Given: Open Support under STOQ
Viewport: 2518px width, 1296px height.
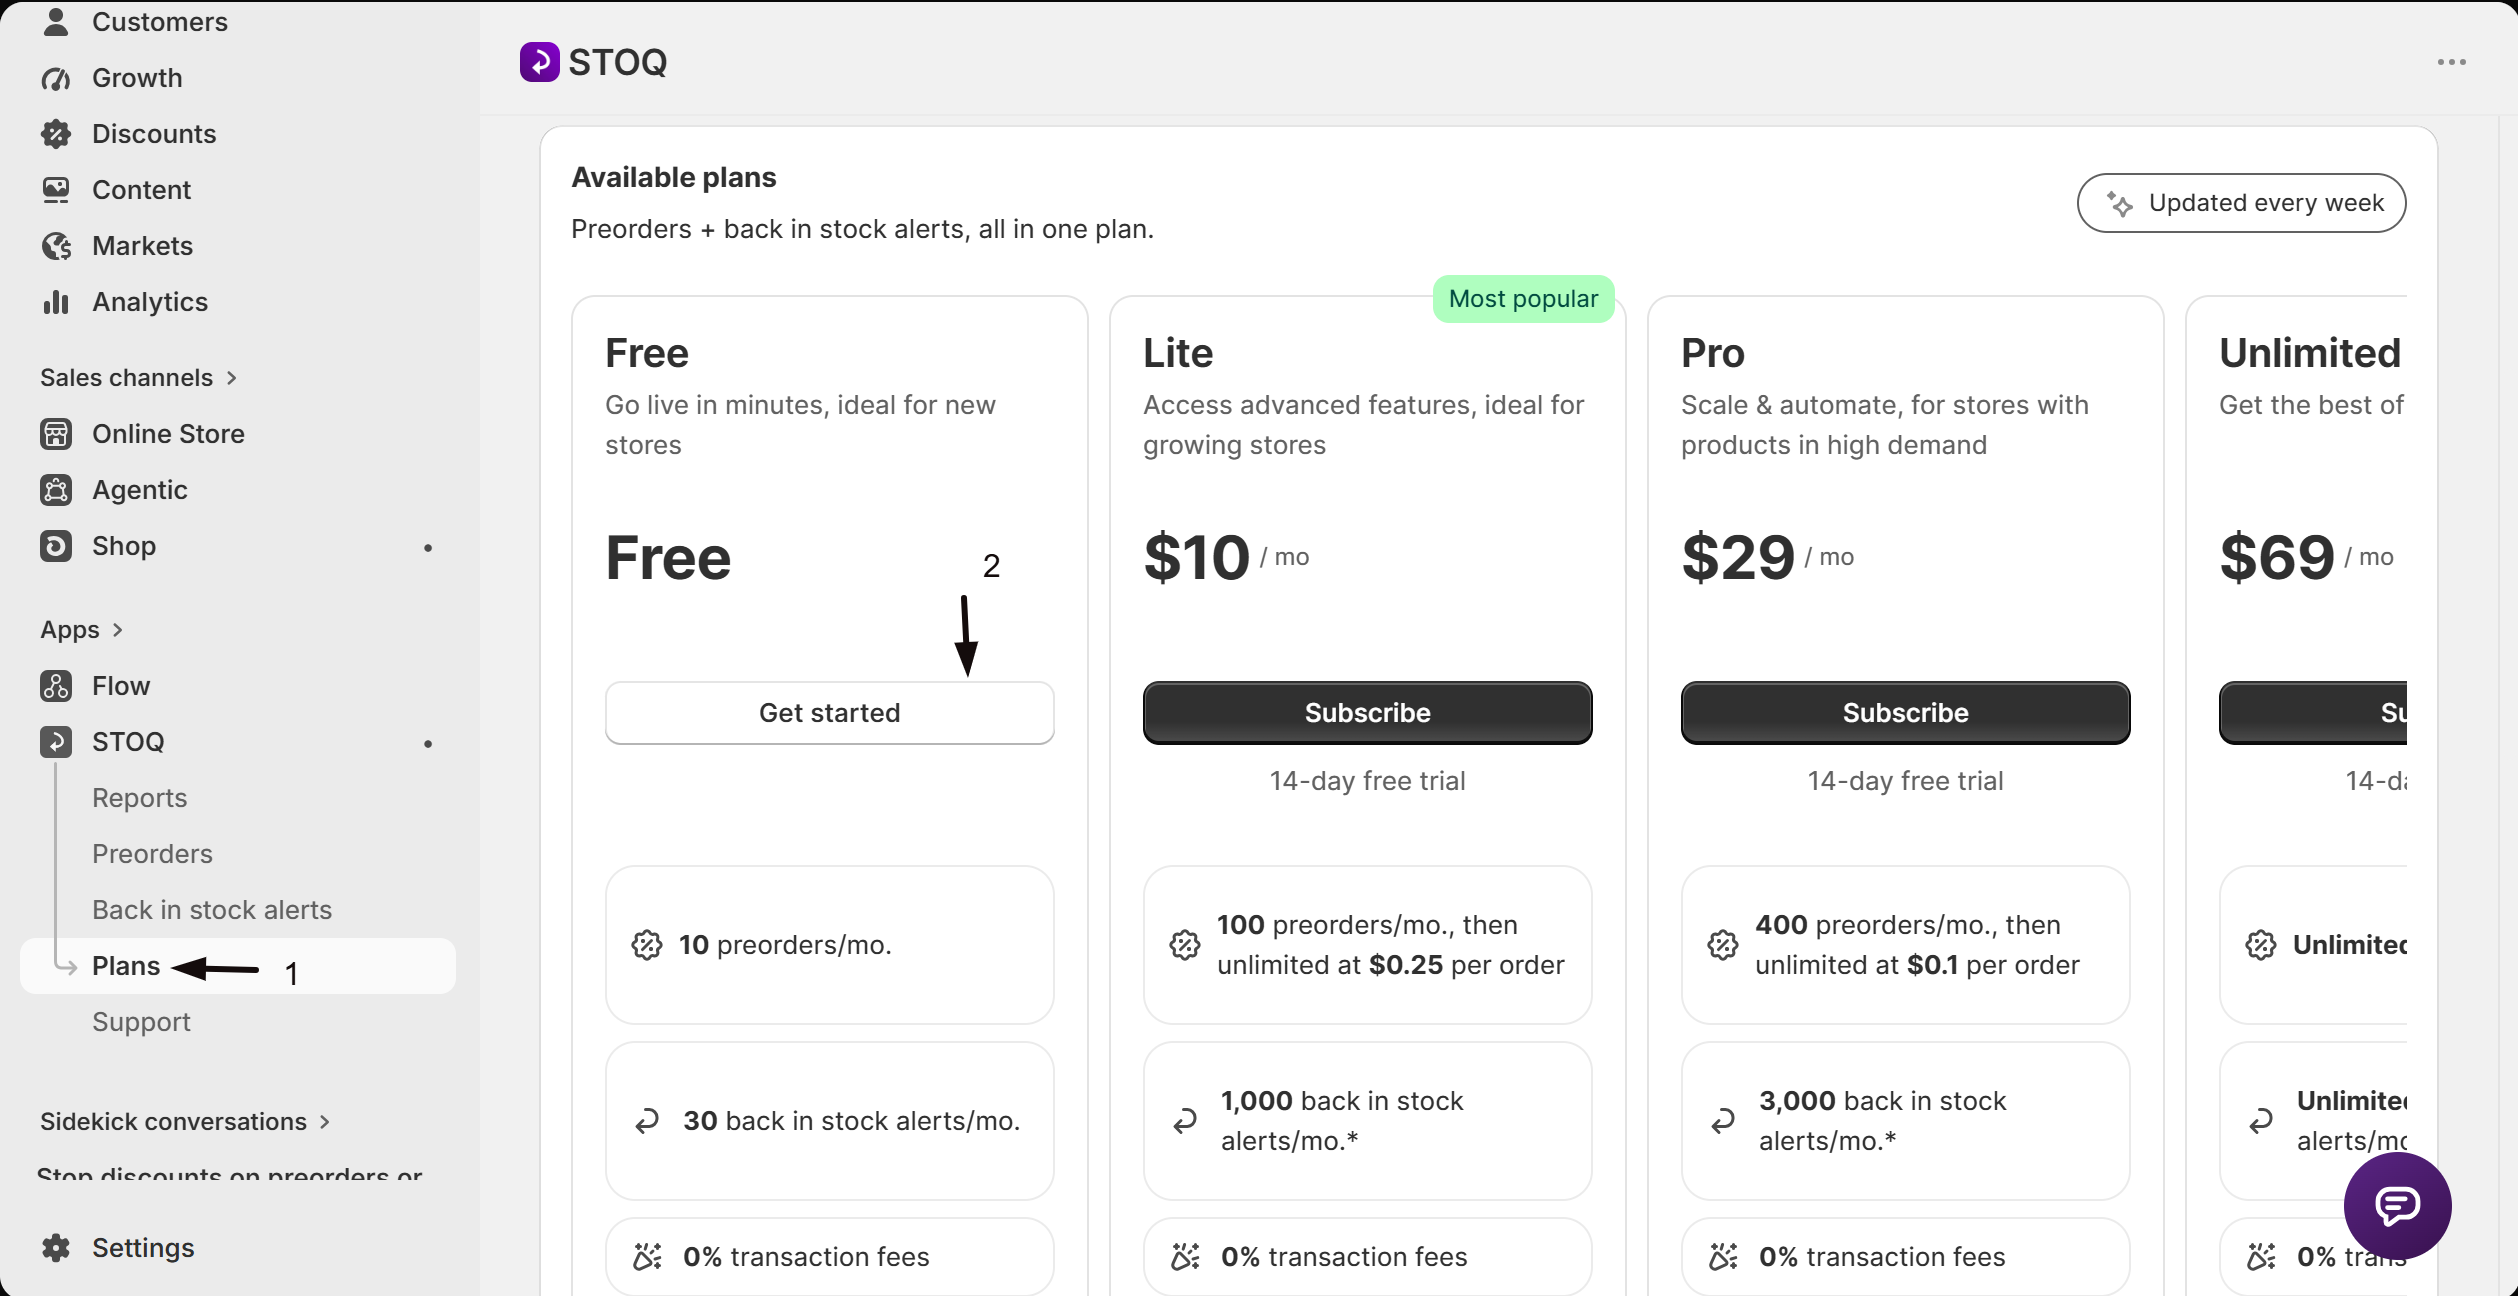Looking at the screenshot, I should click(x=141, y=1022).
